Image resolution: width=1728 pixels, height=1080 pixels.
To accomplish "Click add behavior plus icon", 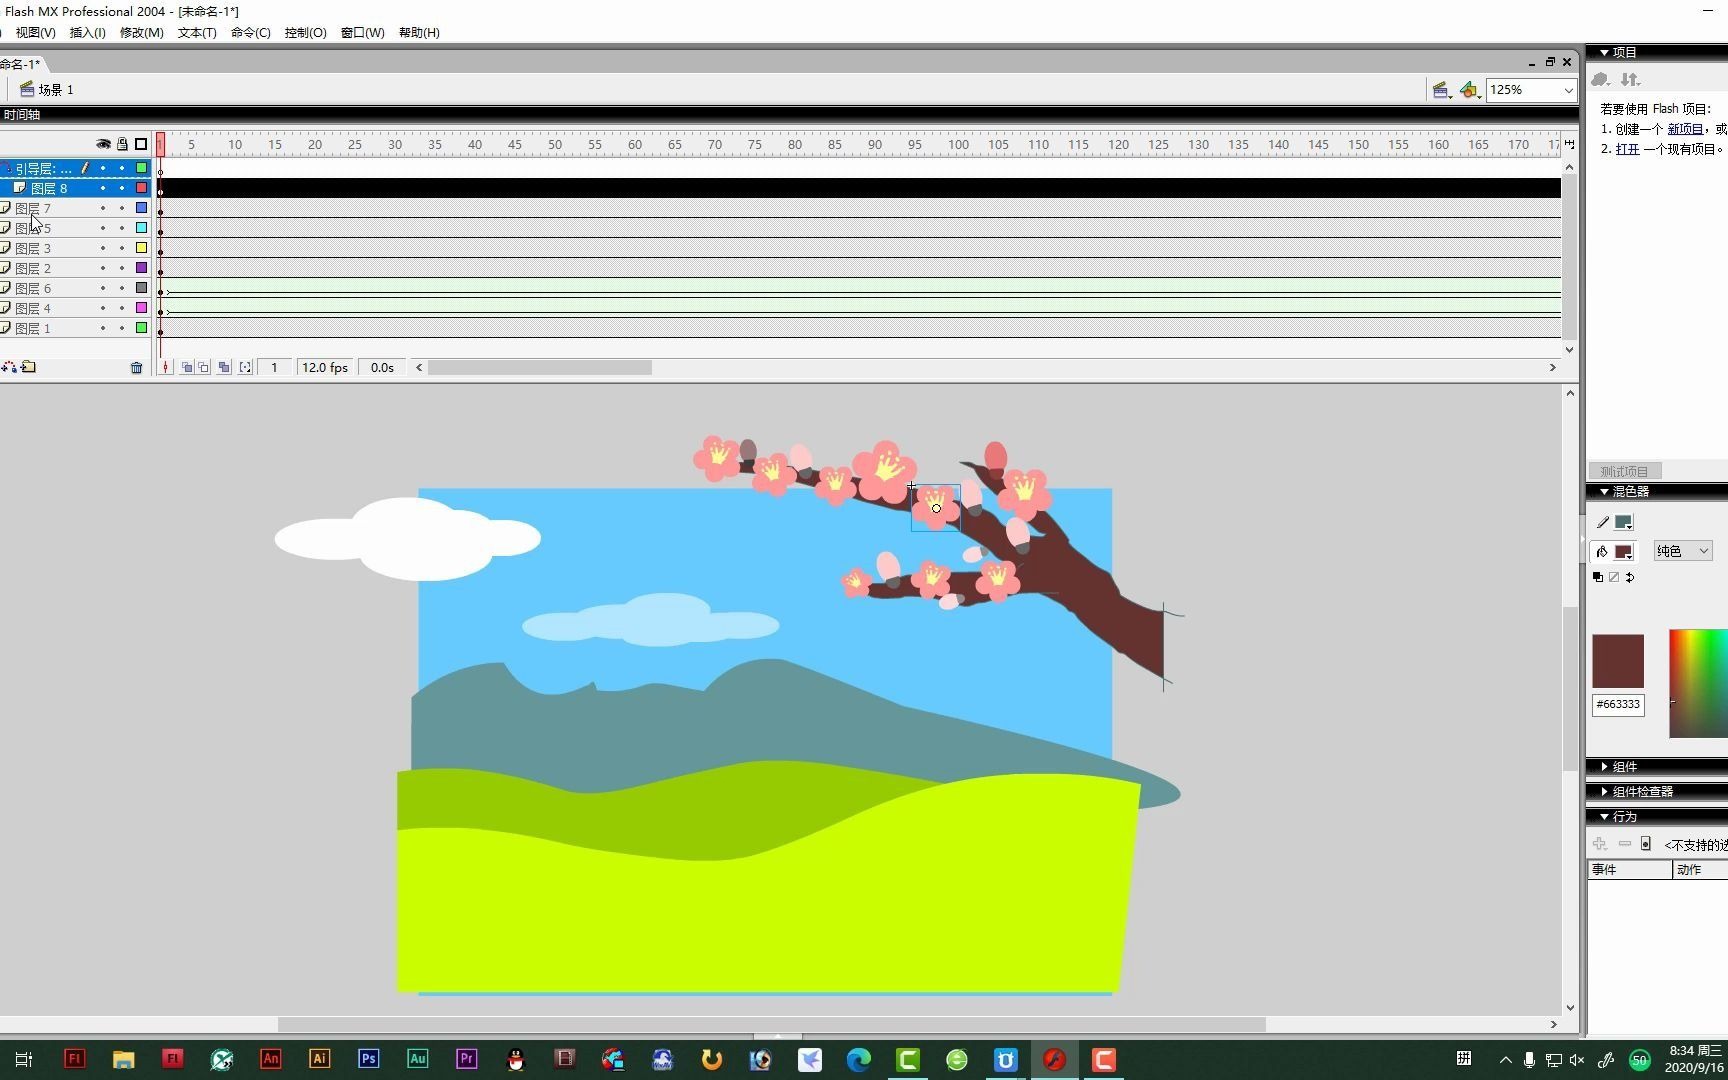I will click(1599, 844).
